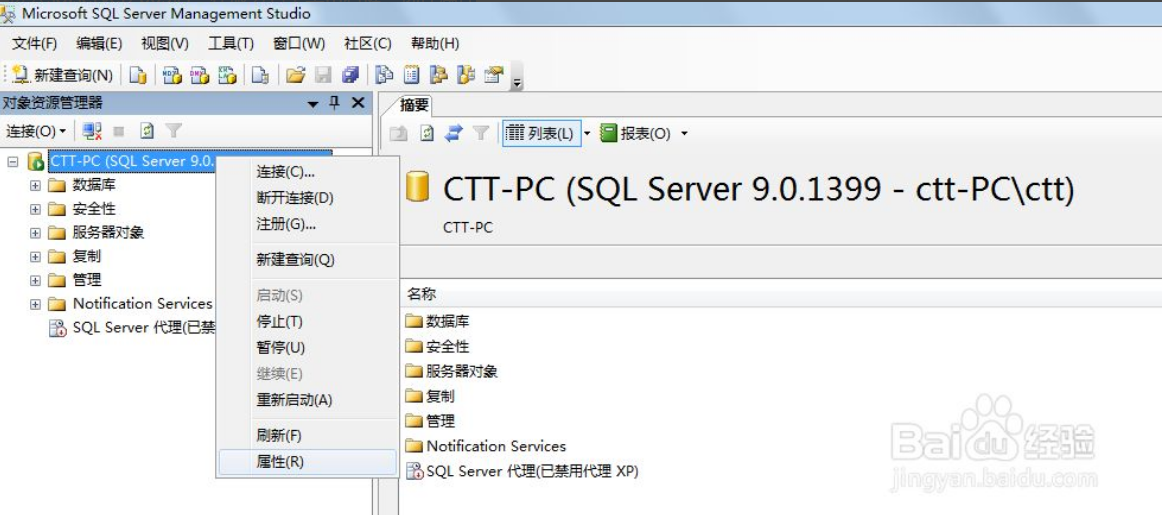Image resolution: width=1162 pixels, height=515 pixels.
Task: Click the Object Explorer toolbar icon
Action: (x=439, y=75)
